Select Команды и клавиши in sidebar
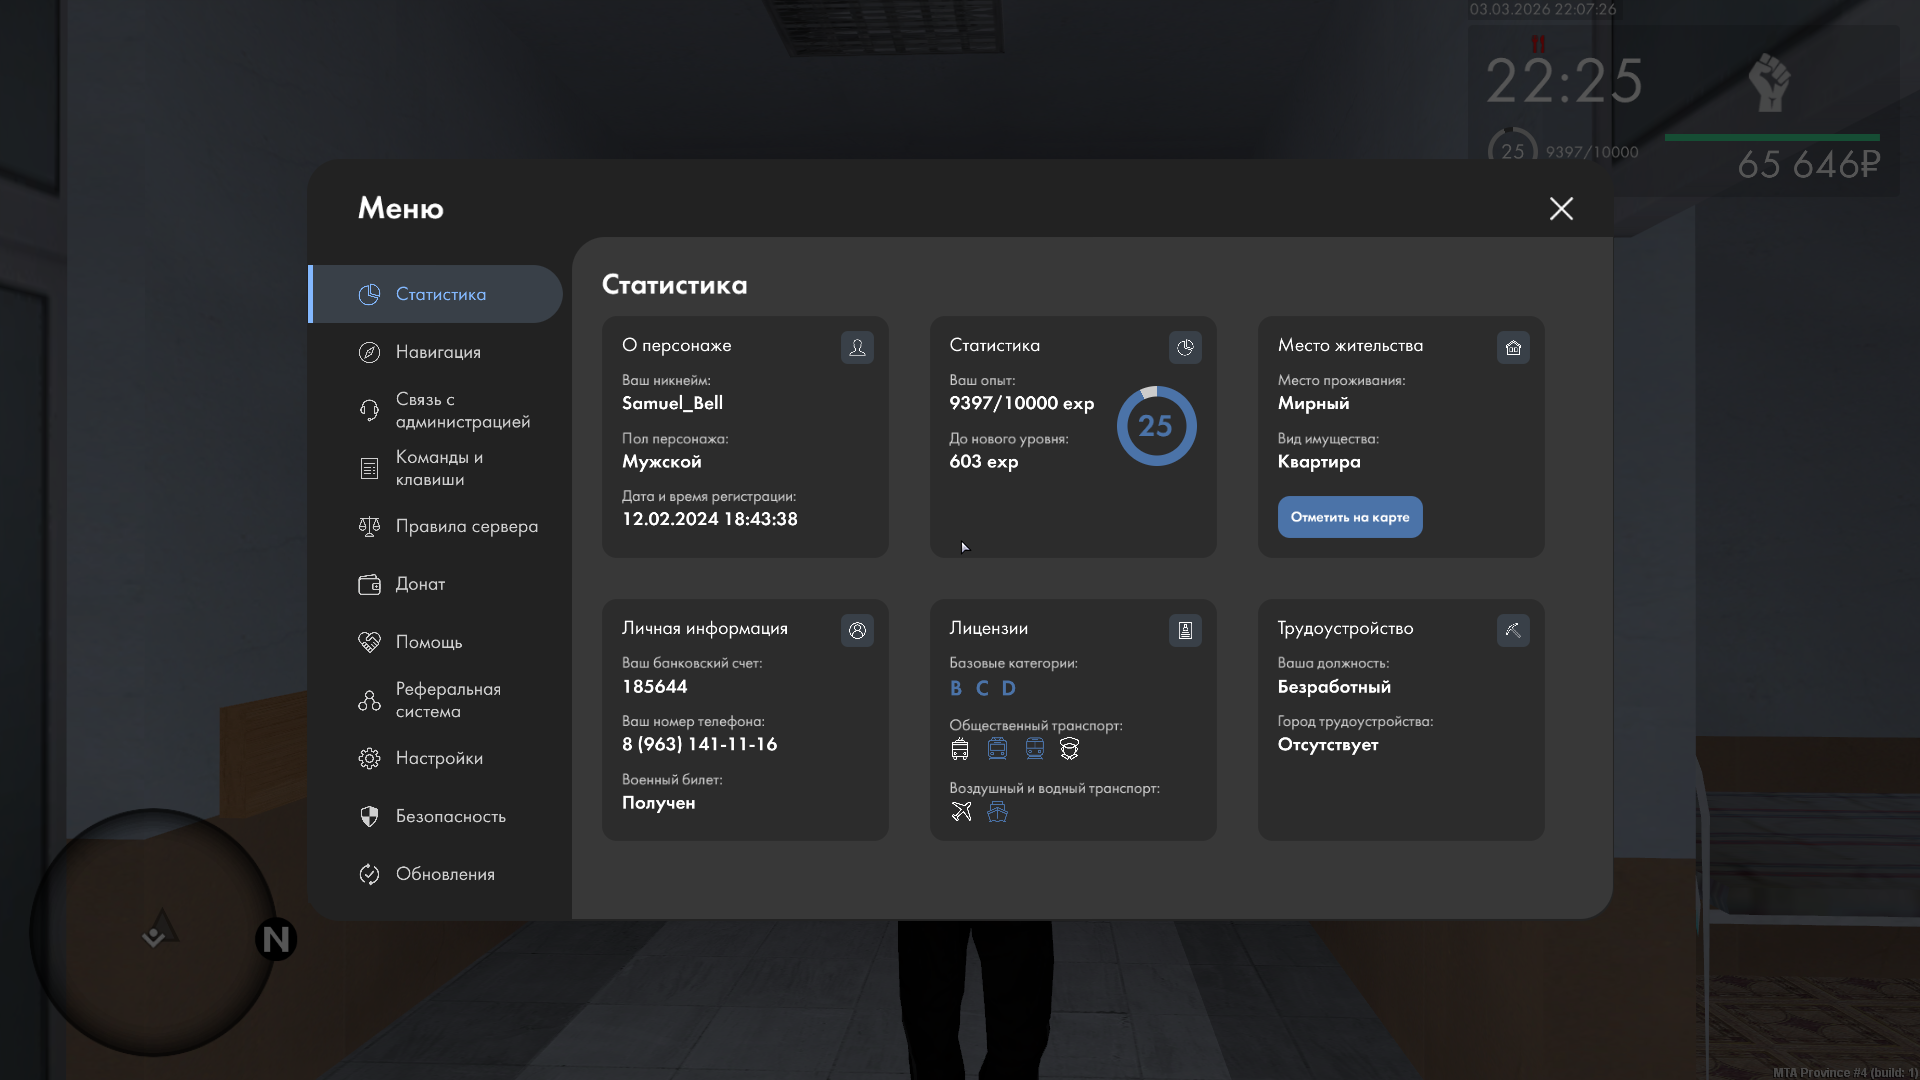 (x=438, y=468)
